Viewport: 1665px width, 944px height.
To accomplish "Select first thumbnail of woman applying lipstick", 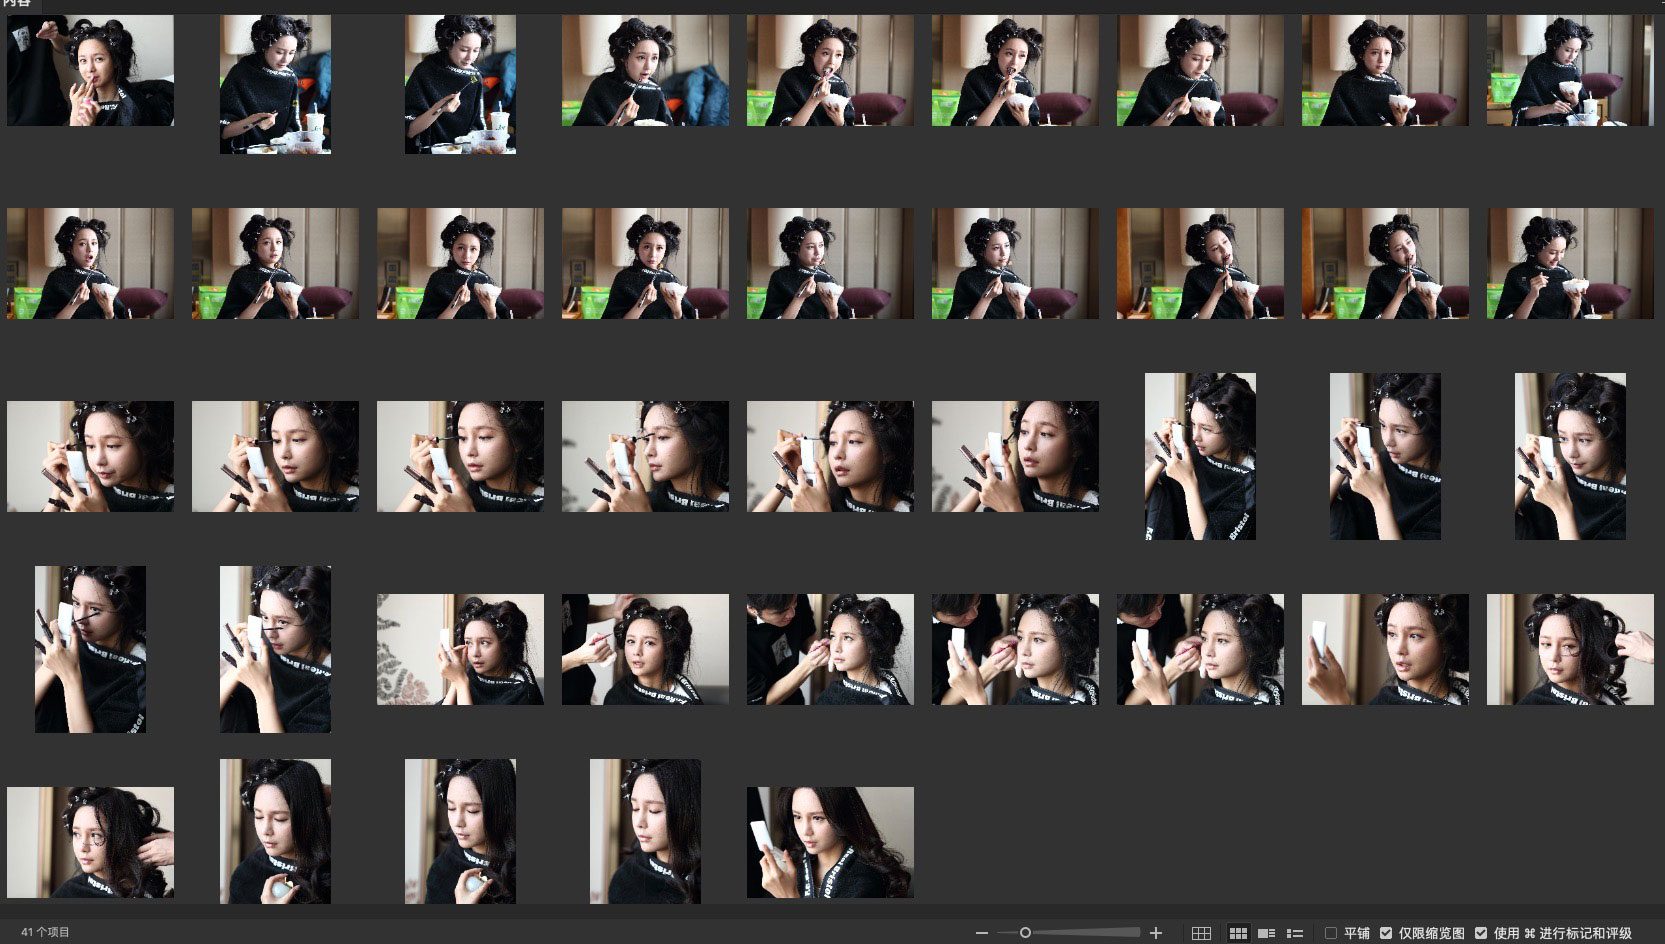I will click(90, 70).
